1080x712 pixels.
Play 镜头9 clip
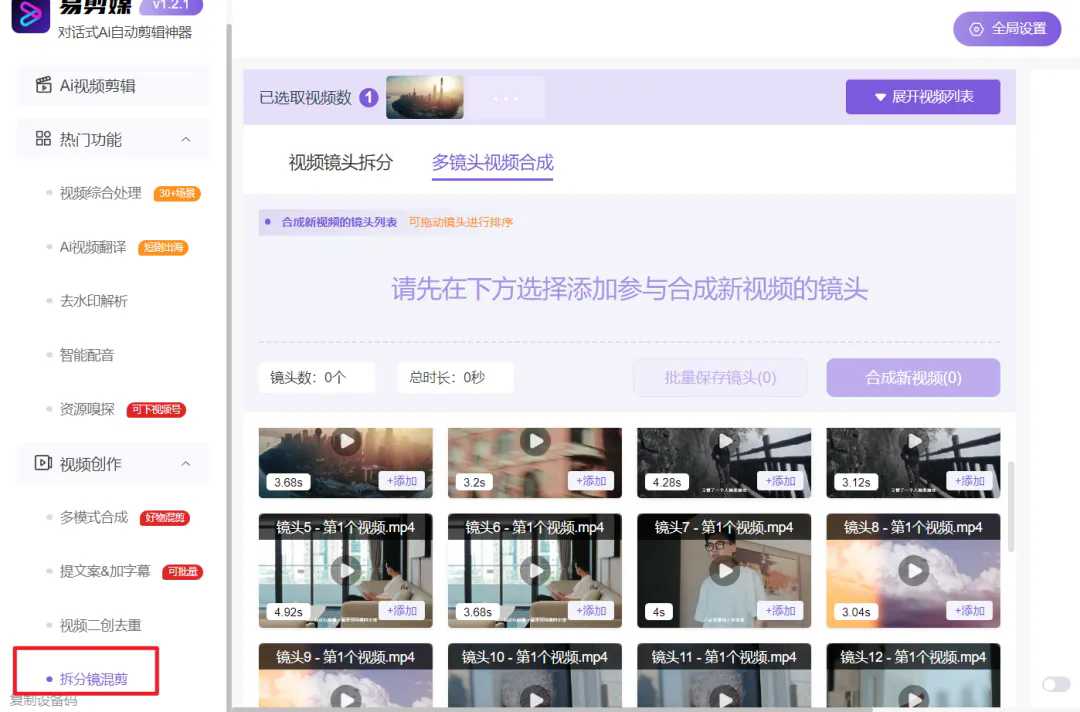[346, 697]
